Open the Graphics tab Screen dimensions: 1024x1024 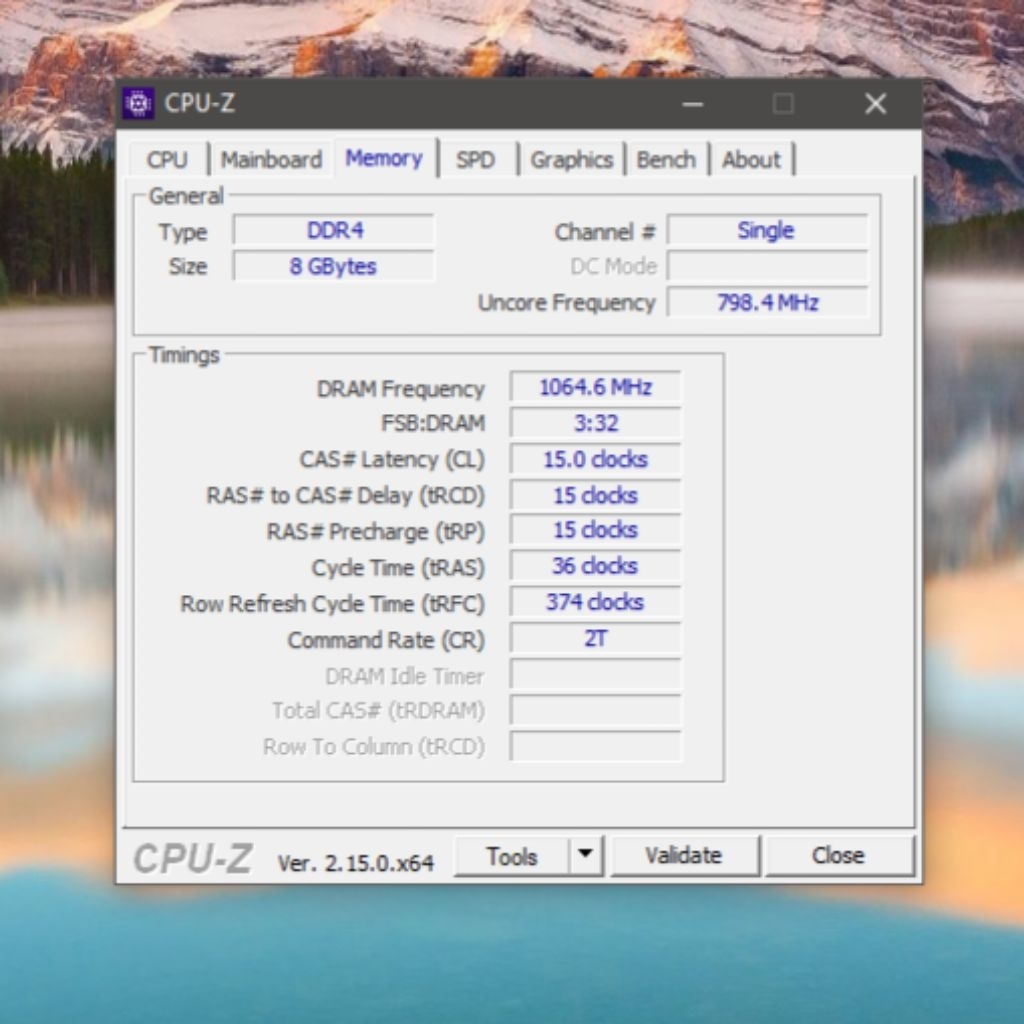(572, 159)
